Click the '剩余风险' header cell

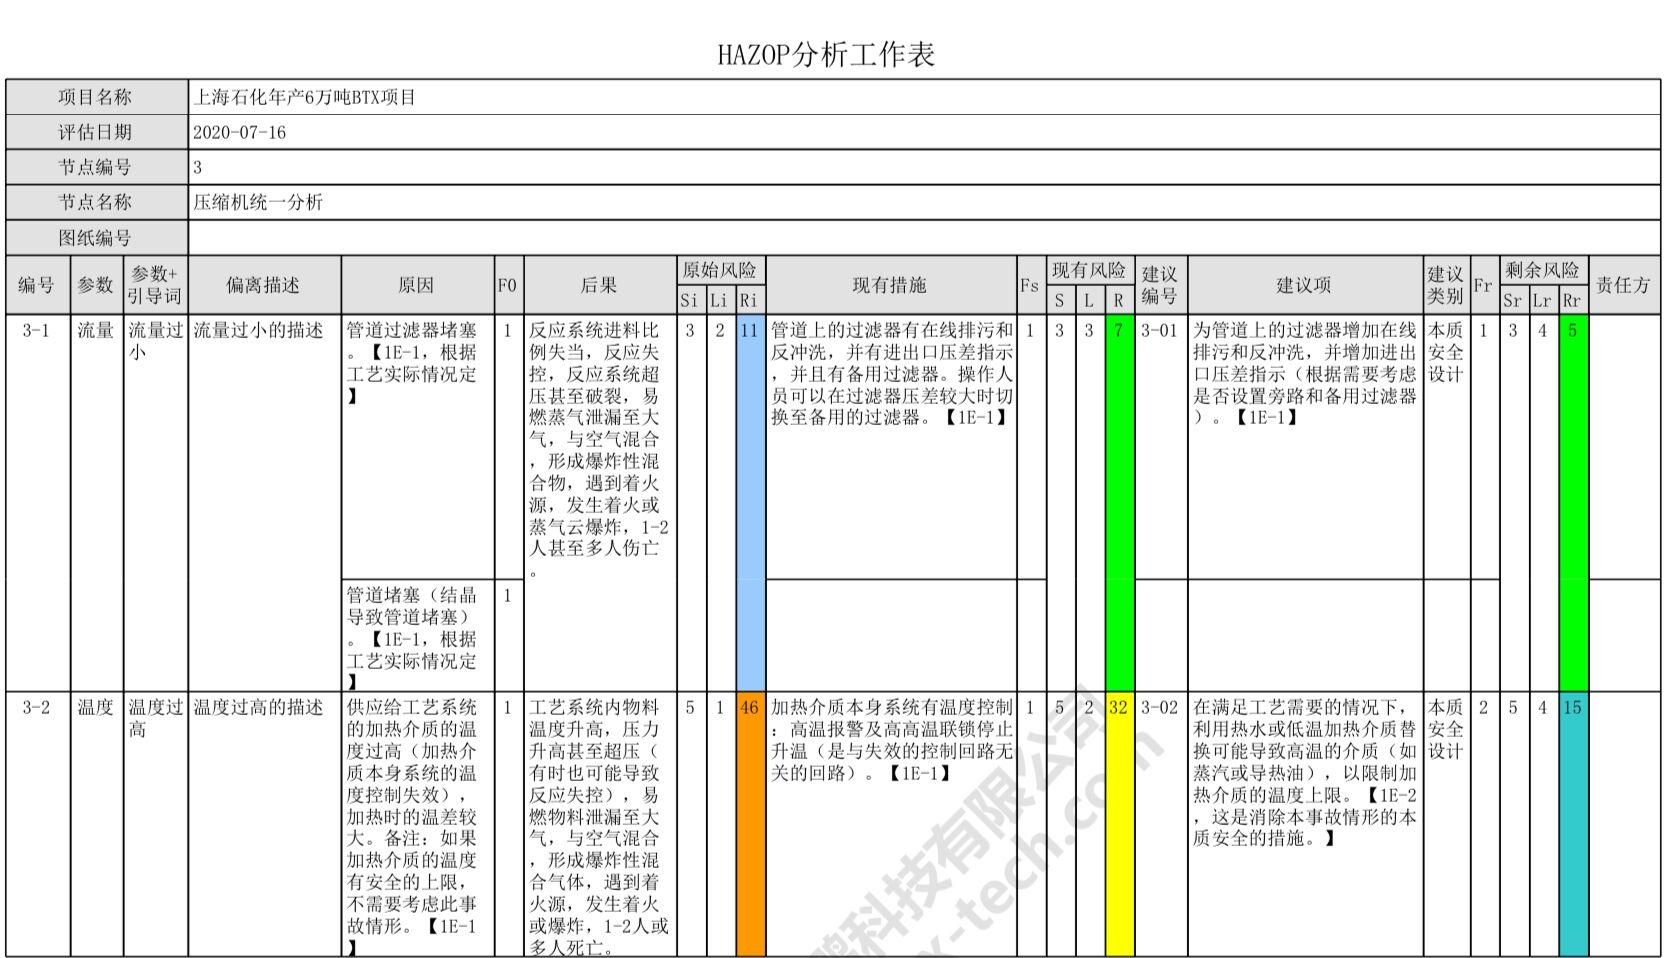point(1543,270)
